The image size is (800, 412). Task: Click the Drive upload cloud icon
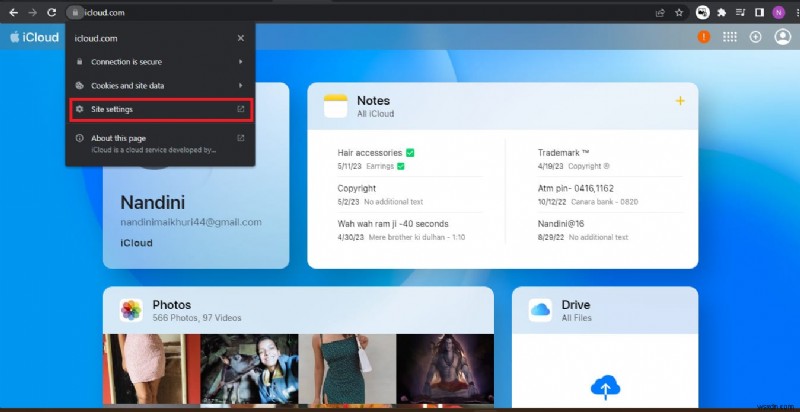pyautogui.click(x=605, y=388)
